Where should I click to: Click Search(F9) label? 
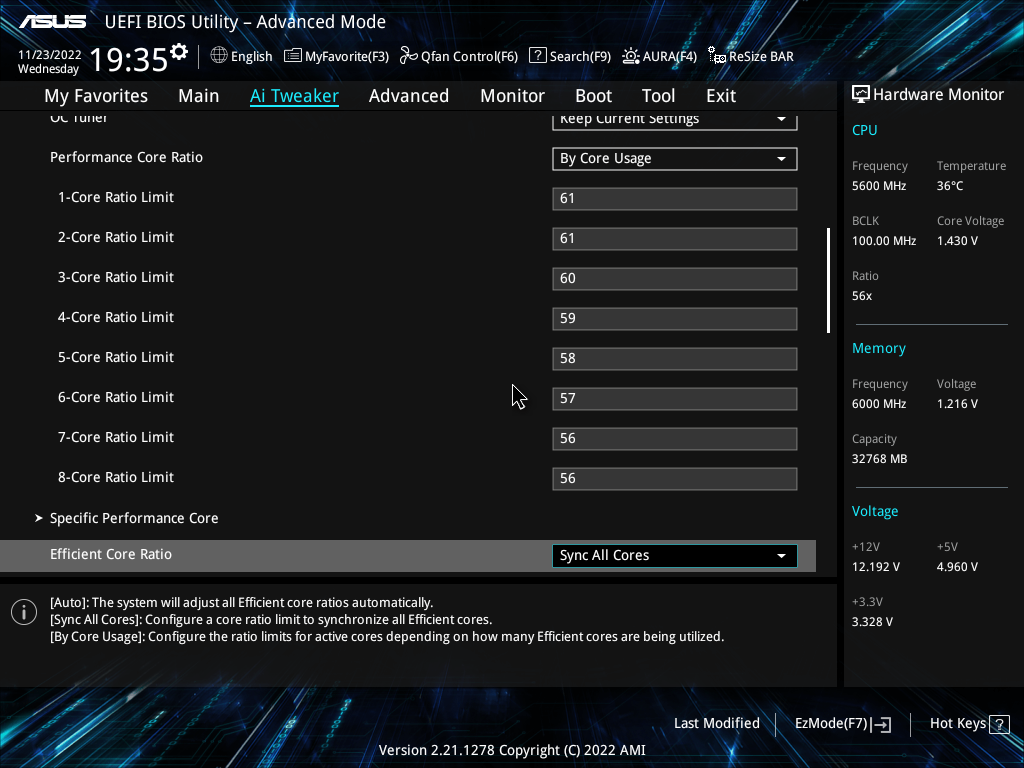tap(580, 57)
